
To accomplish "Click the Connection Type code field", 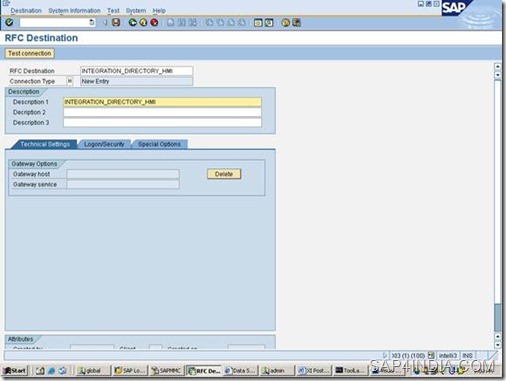I will (x=70, y=81).
